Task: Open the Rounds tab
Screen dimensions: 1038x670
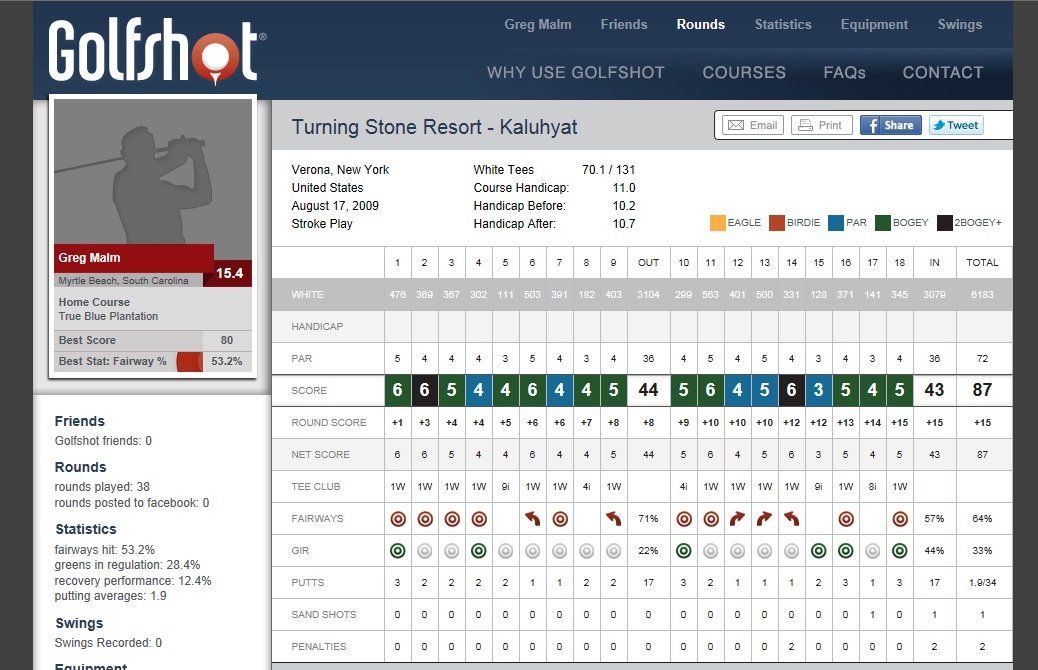Action: click(700, 24)
